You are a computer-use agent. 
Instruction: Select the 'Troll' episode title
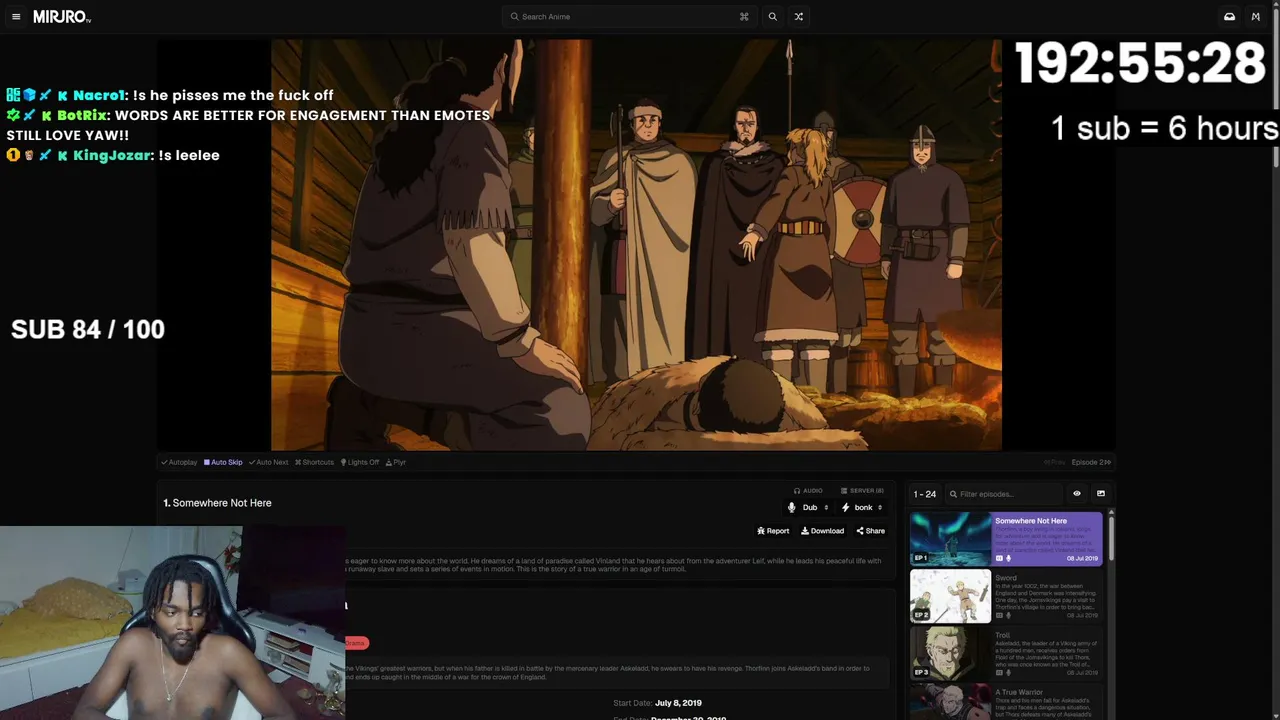[1003, 635]
